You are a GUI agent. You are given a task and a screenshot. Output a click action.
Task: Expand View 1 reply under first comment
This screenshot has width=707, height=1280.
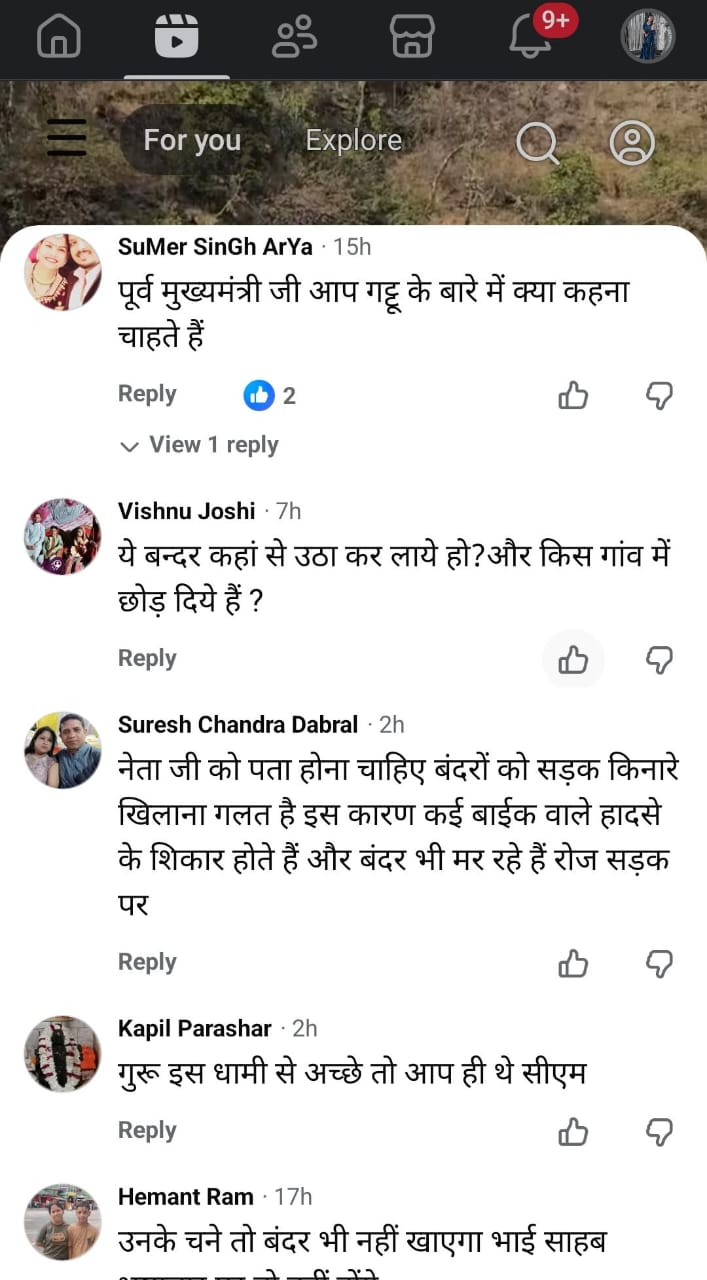[200, 445]
